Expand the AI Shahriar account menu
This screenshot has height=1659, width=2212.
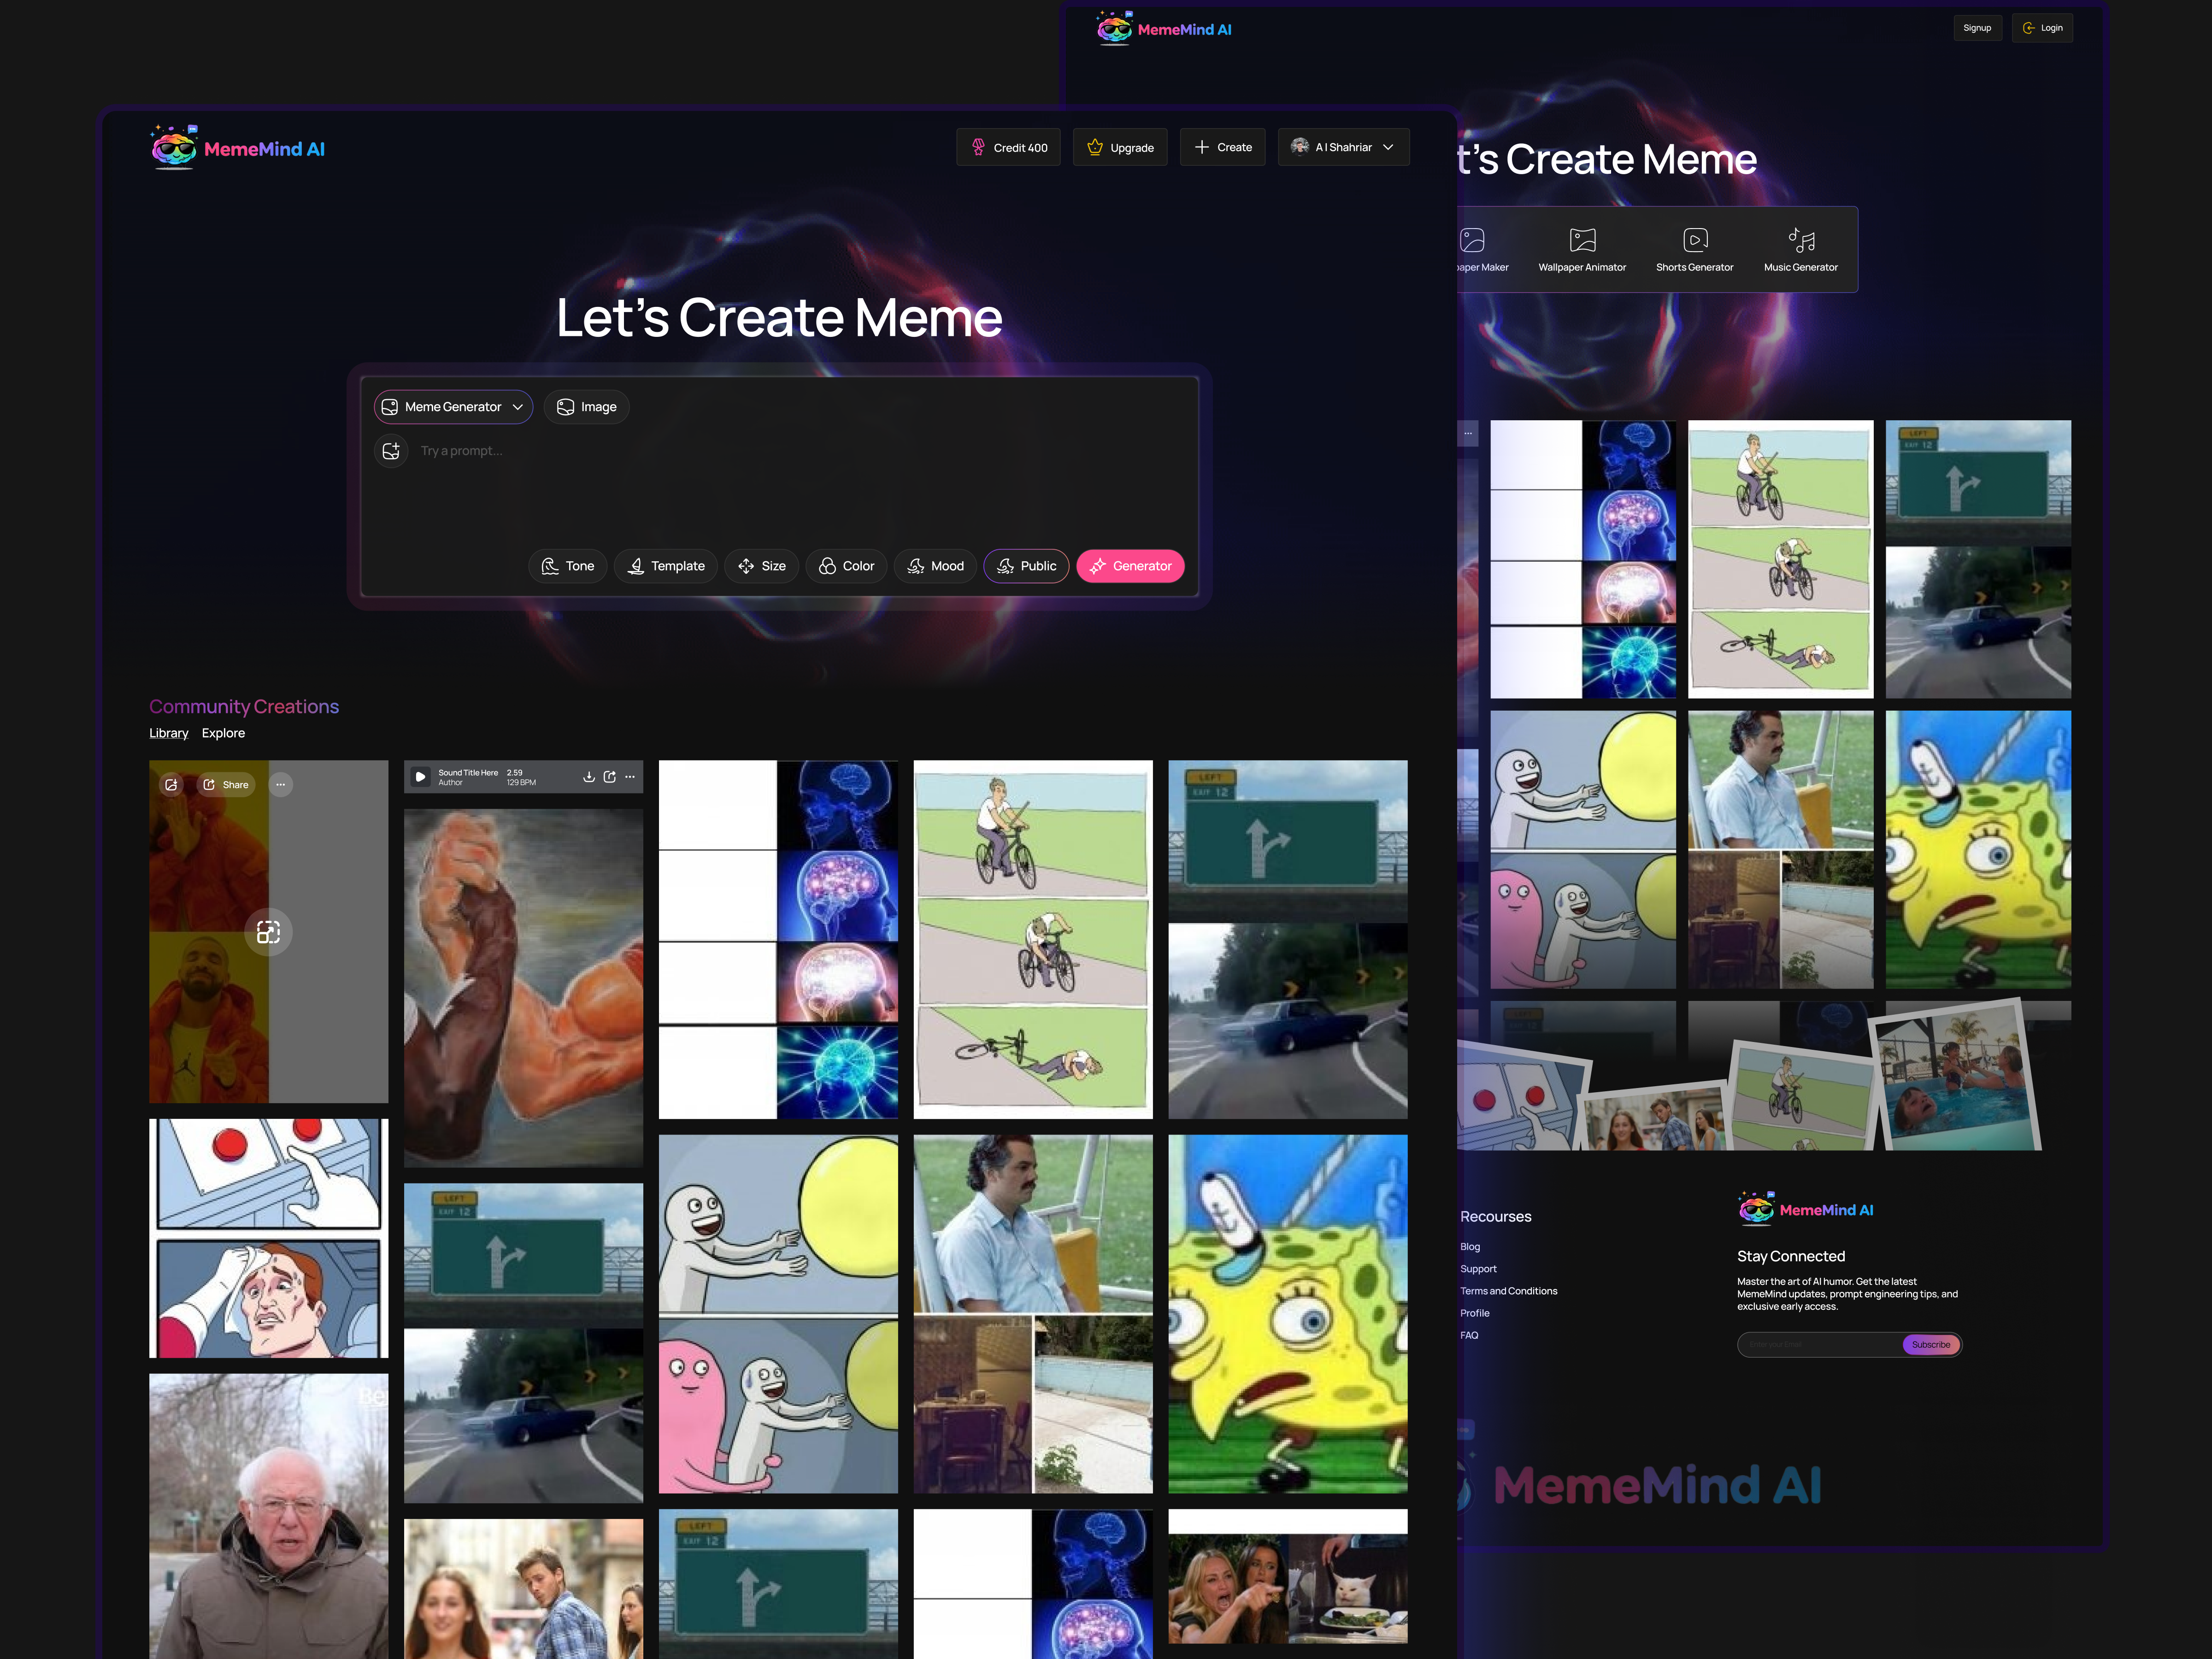click(x=1343, y=147)
